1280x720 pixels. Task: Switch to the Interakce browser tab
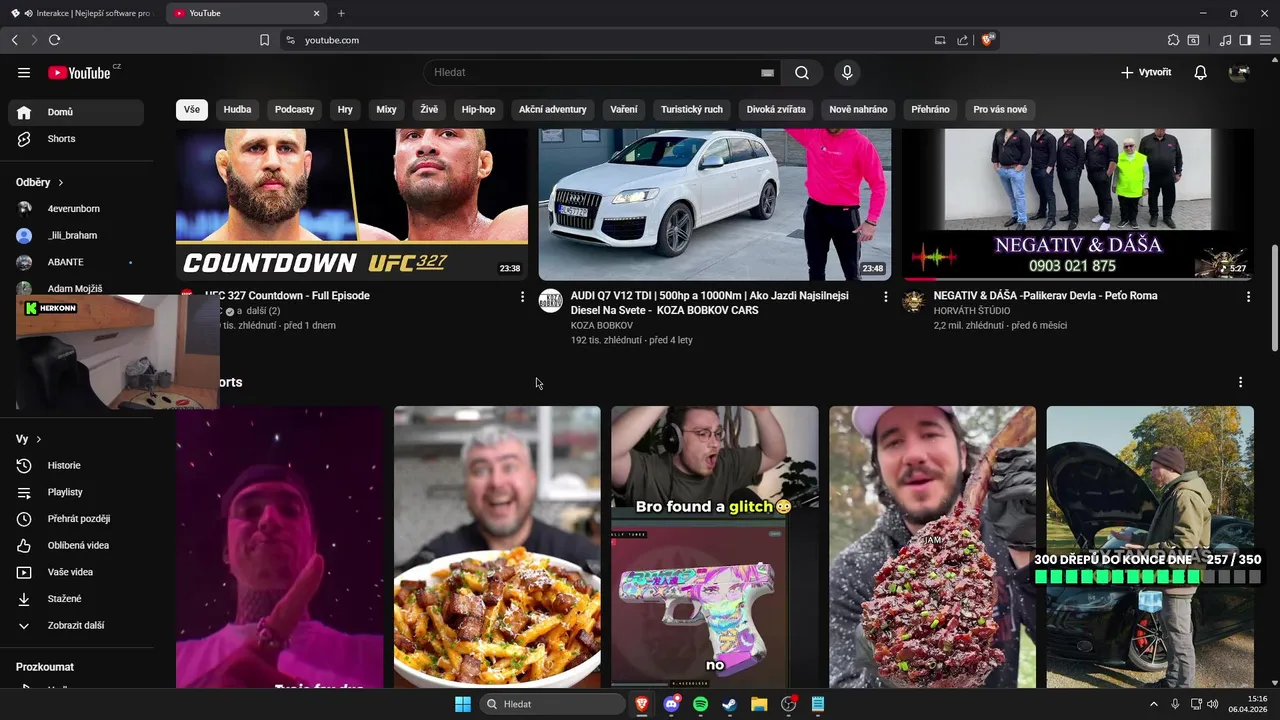[x=83, y=13]
